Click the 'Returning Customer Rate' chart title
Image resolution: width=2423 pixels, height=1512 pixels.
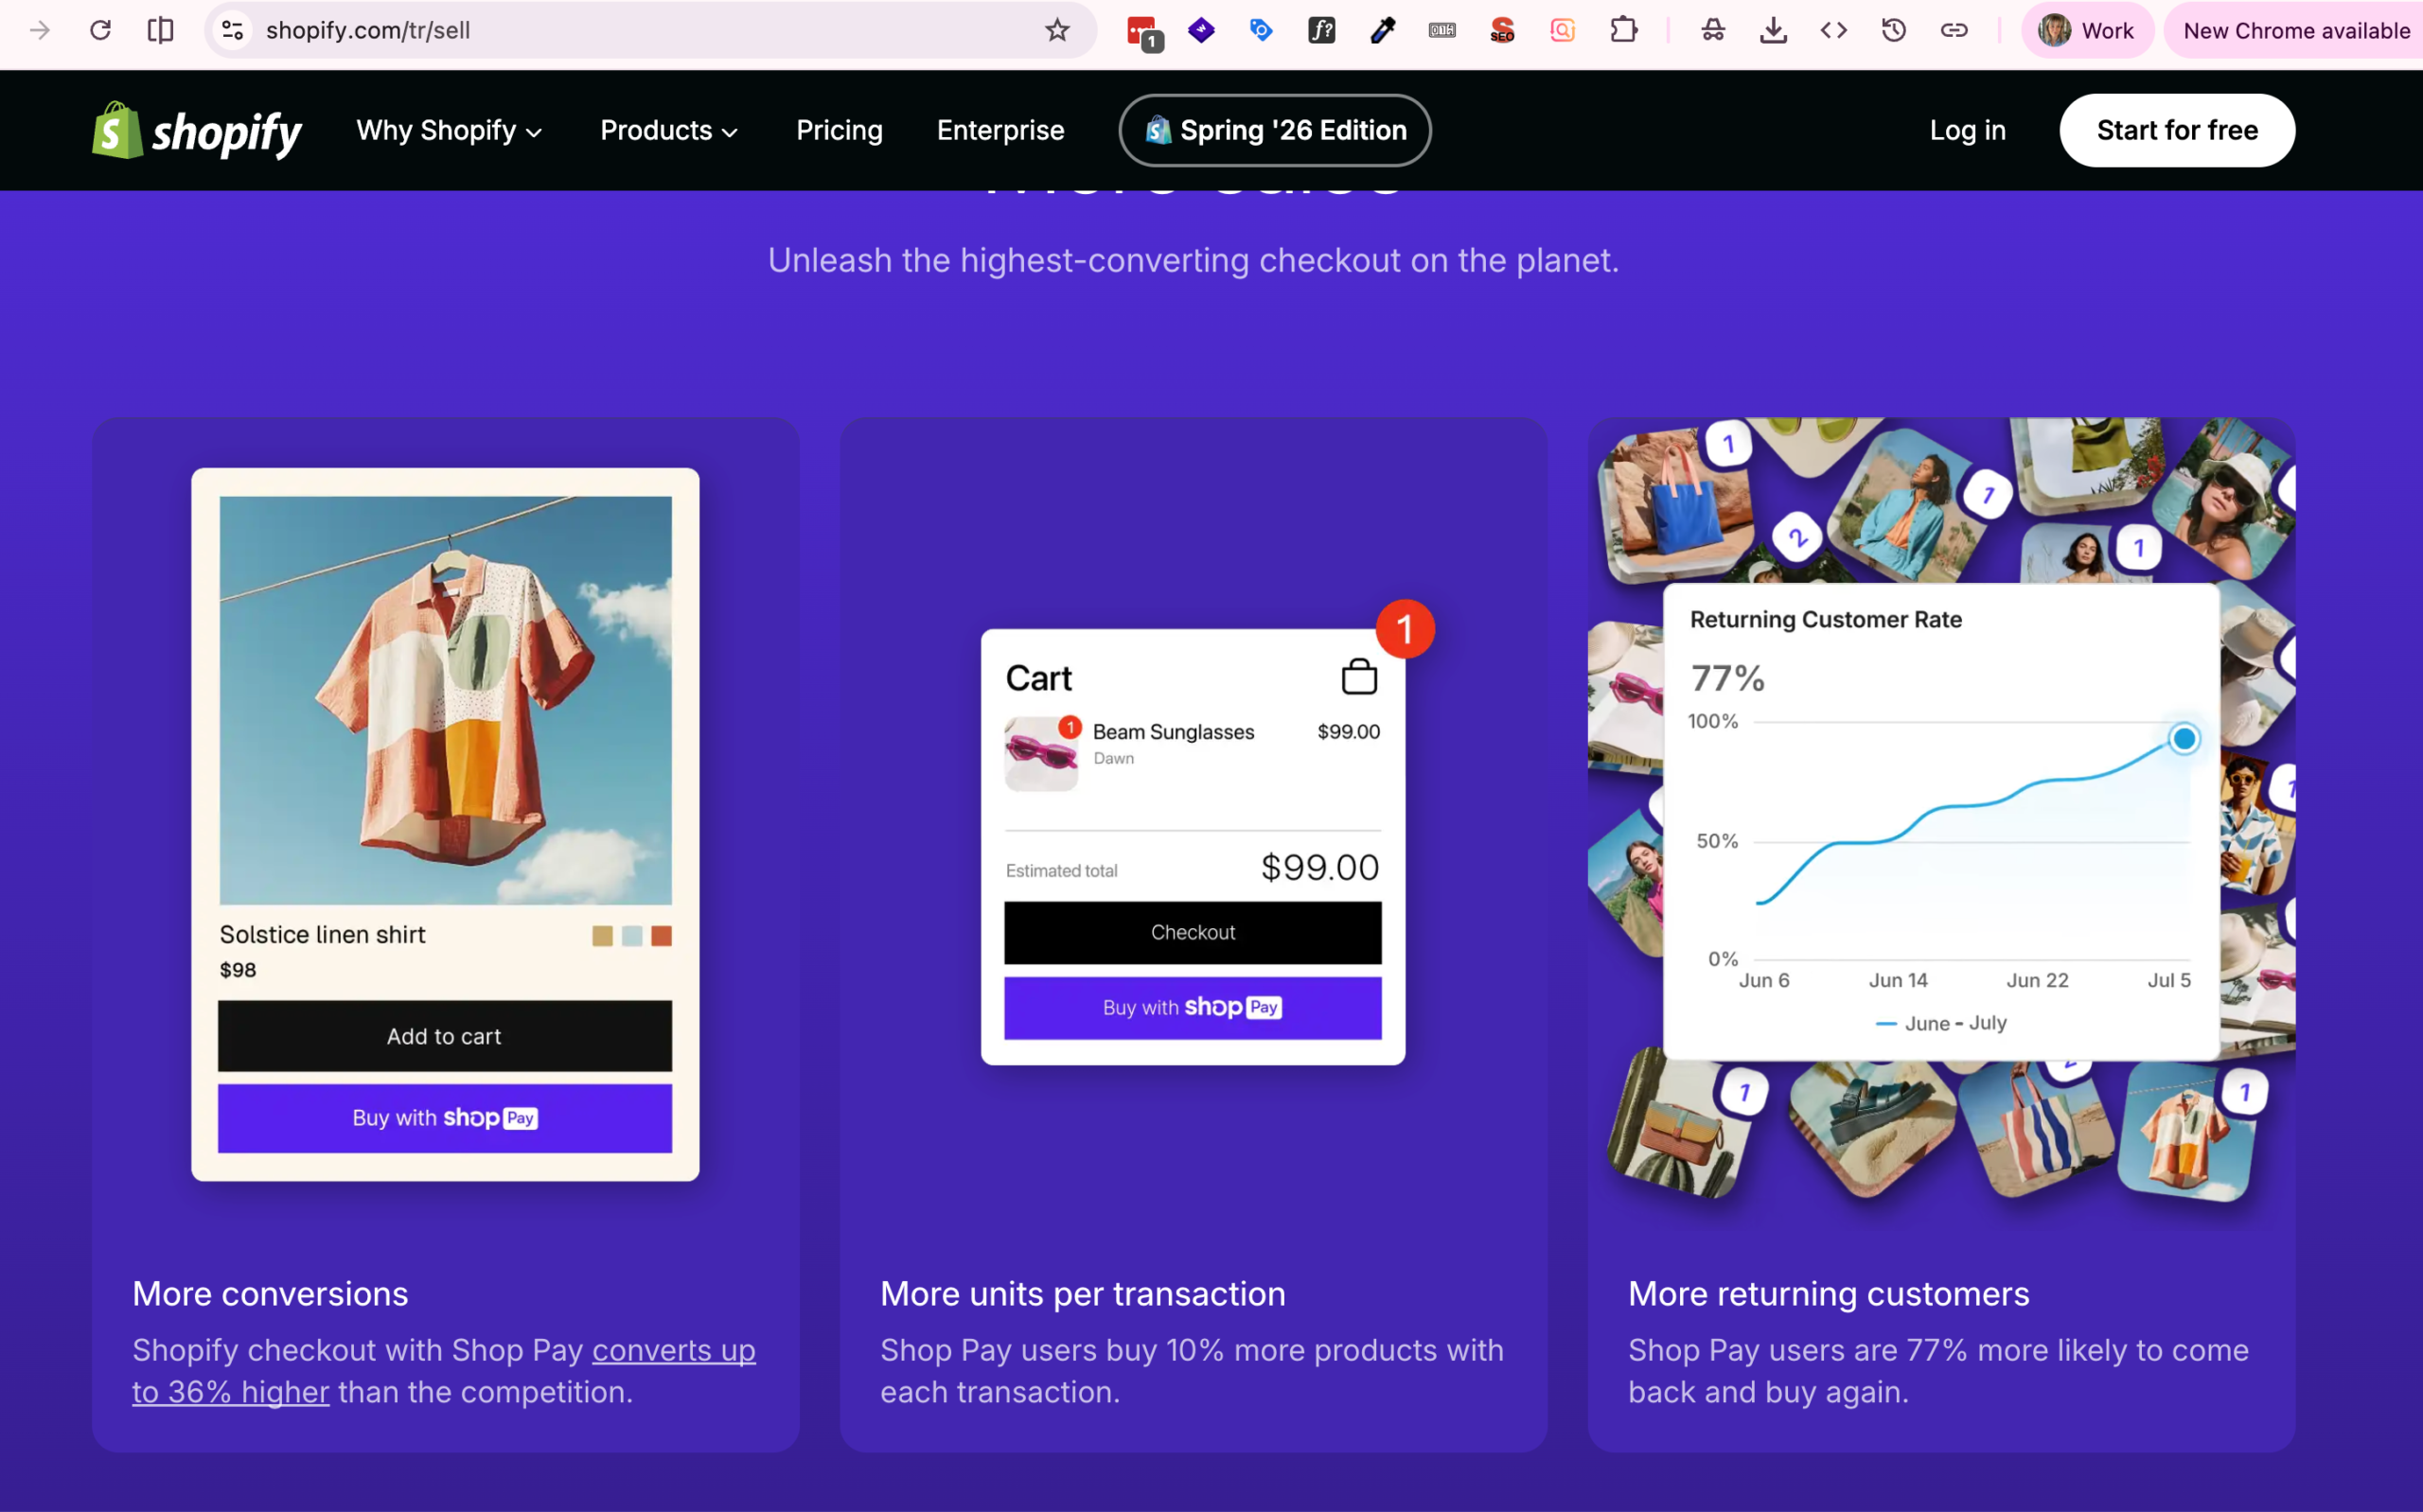(1826, 619)
